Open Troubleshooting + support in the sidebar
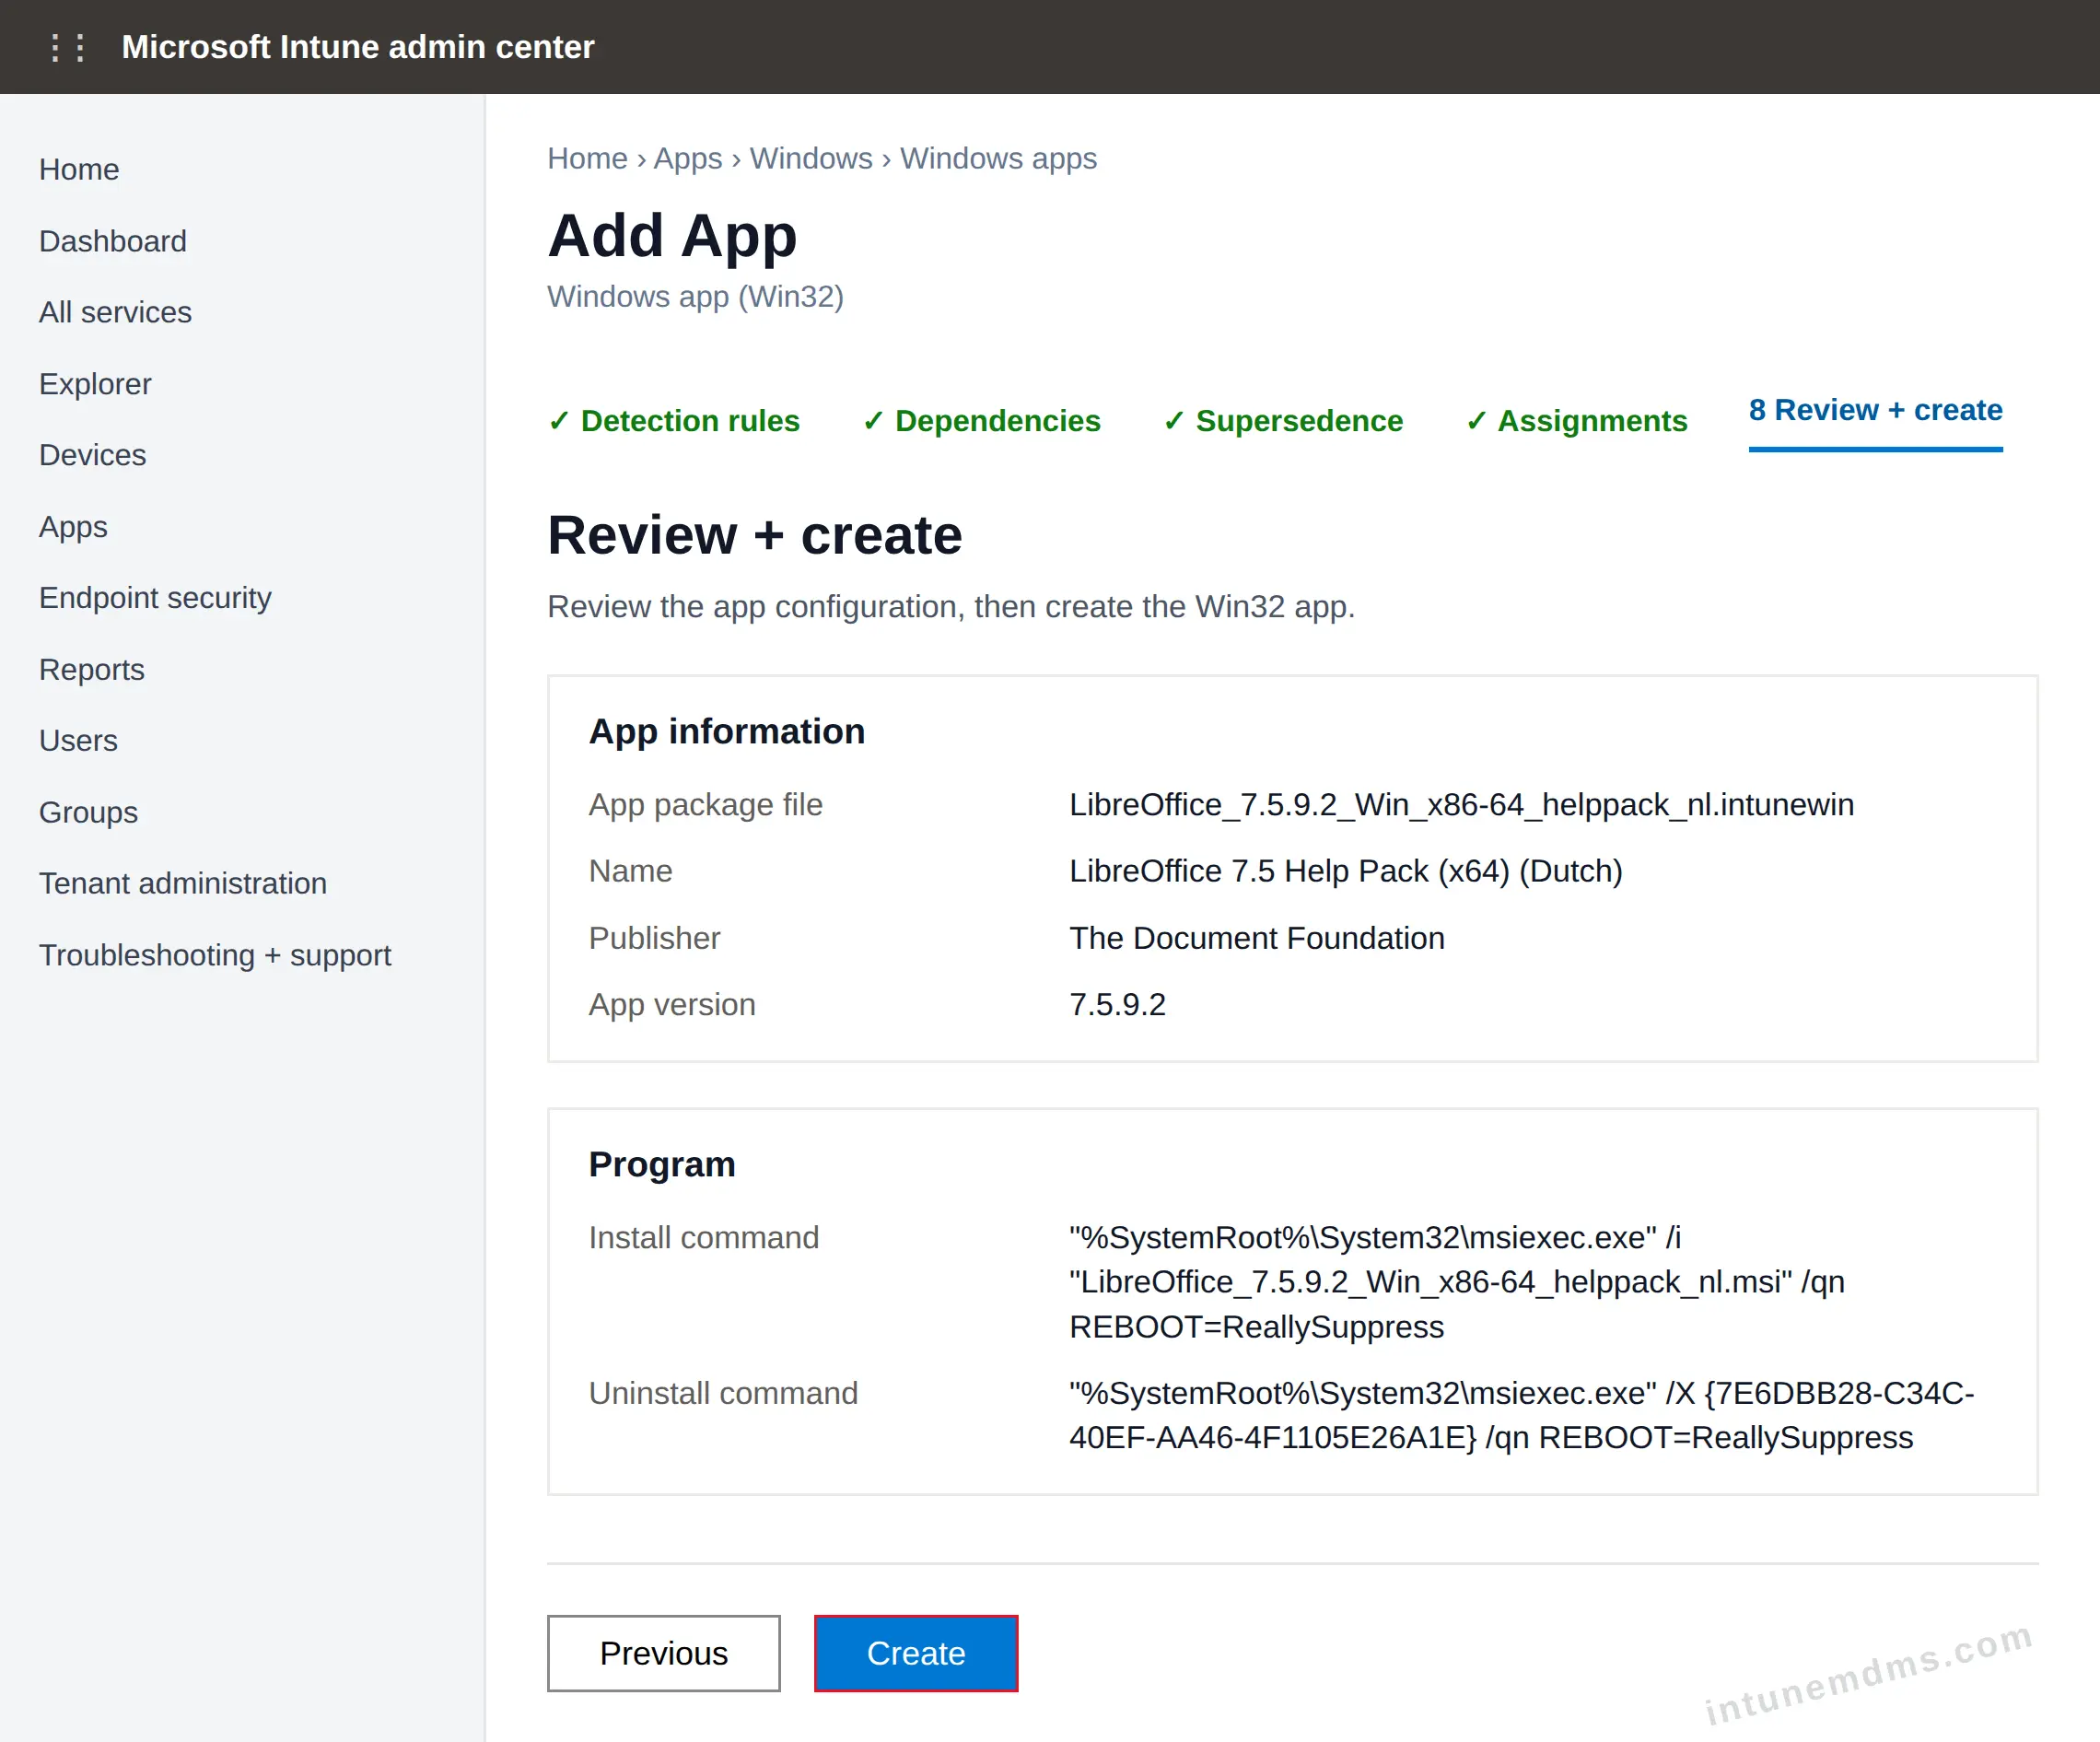Viewport: 2100px width, 1742px height. click(215, 955)
